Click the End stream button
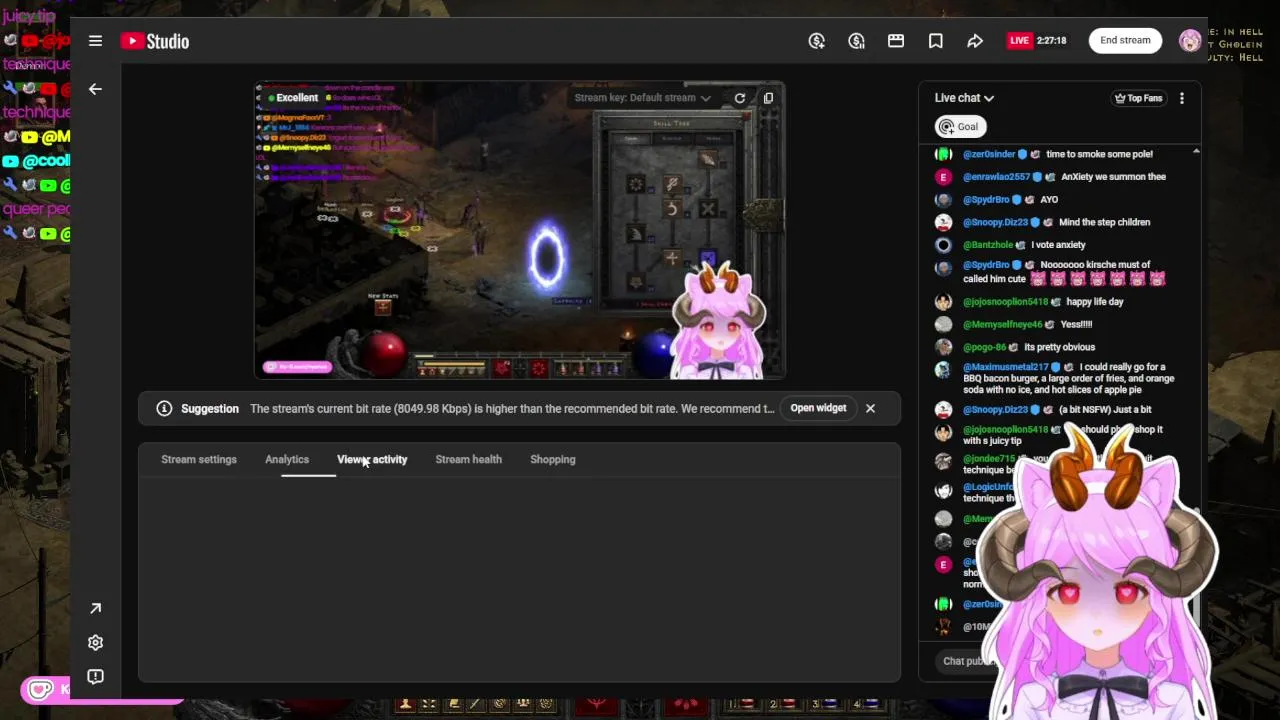The image size is (1280, 720). [x=1125, y=40]
